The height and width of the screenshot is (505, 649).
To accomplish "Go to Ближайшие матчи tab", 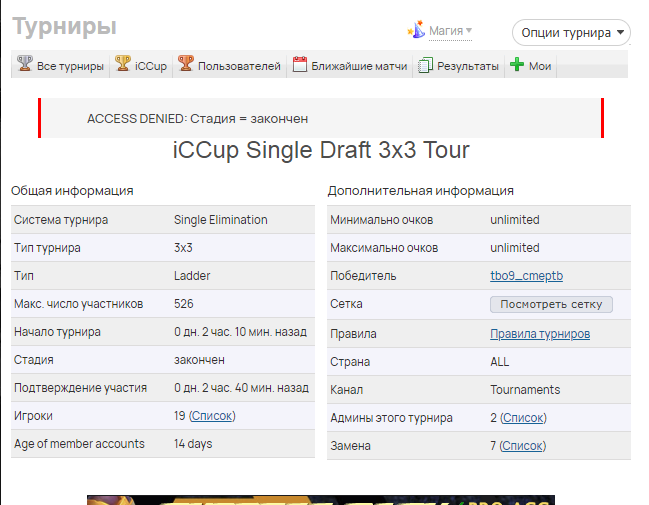I will 350,65.
